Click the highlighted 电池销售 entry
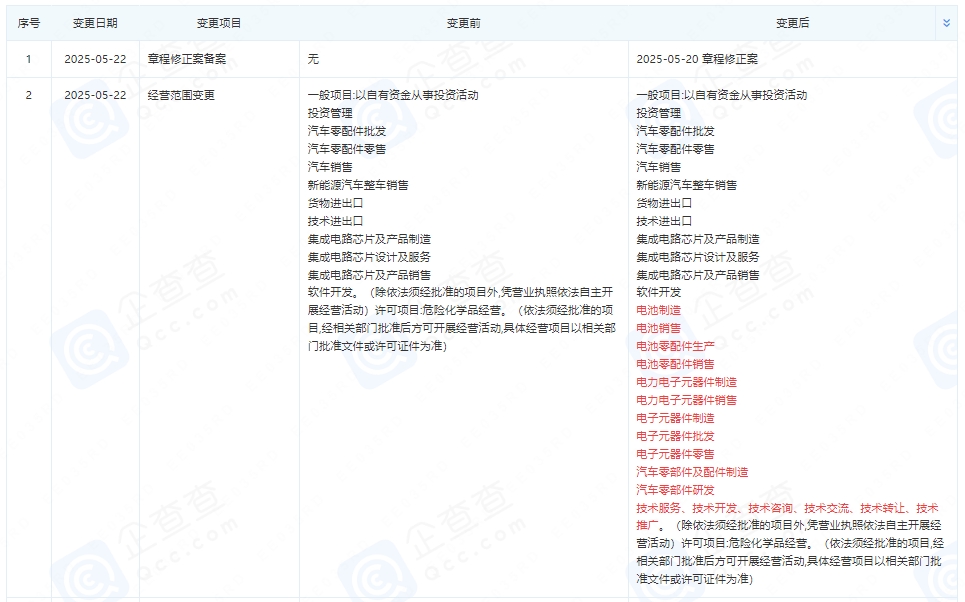Image resolution: width=965 pixels, height=602 pixels. 658,328
